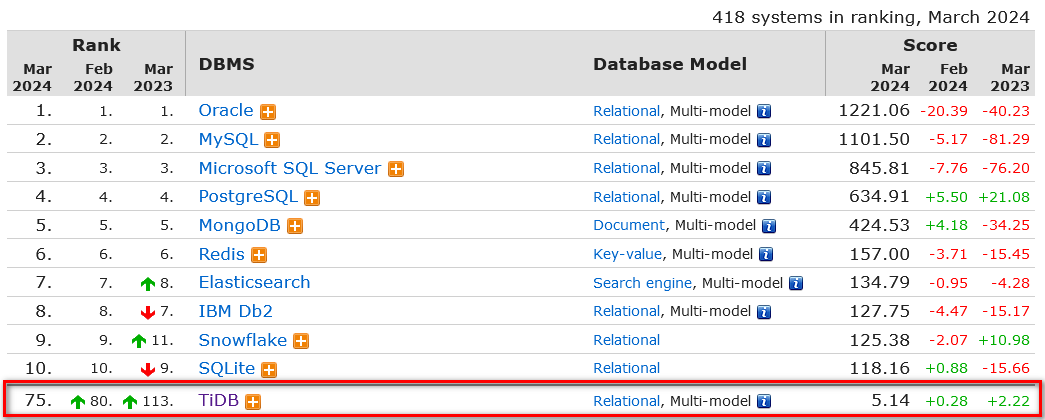Follow the Search engine model link
The height and width of the screenshot is (420, 1045).
click(x=643, y=283)
